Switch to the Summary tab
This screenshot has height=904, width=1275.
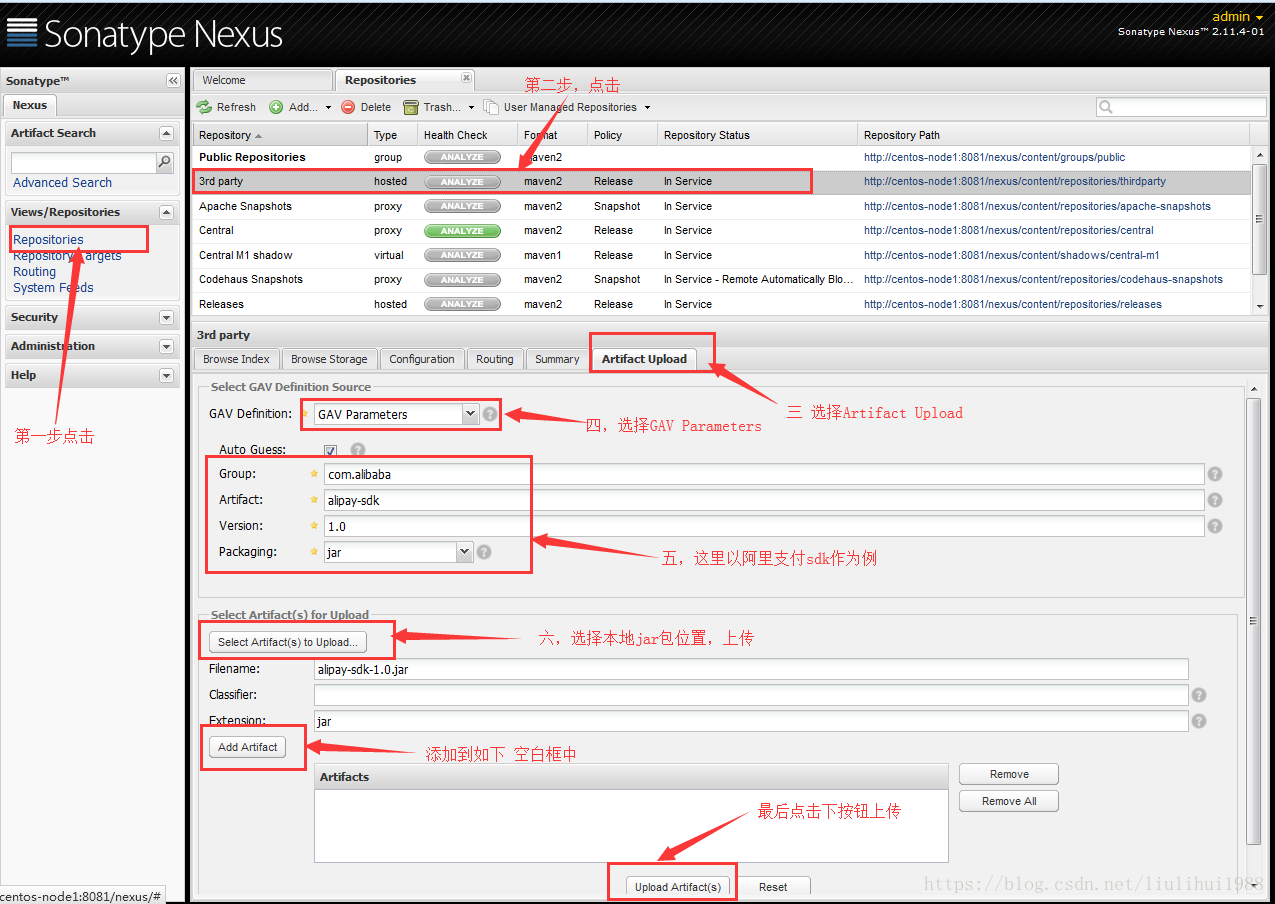point(557,359)
